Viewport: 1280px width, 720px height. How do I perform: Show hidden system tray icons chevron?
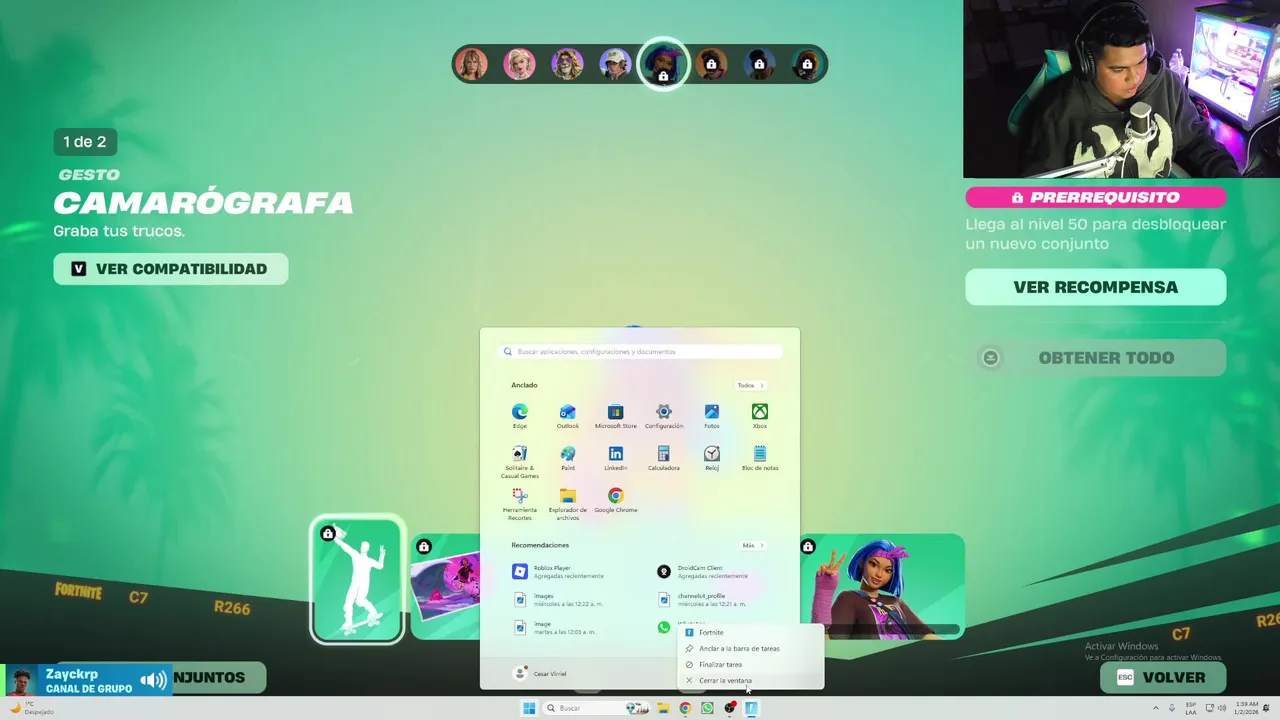pyautogui.click(x=1156, y=708)
